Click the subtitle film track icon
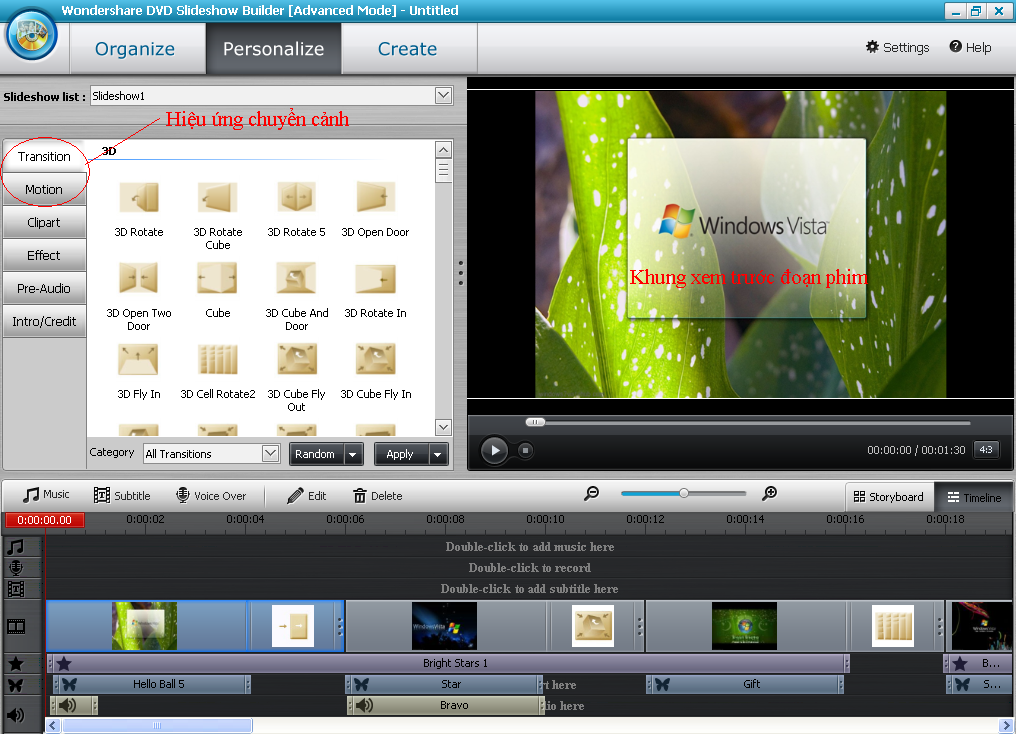 click(x=16, y=589)
